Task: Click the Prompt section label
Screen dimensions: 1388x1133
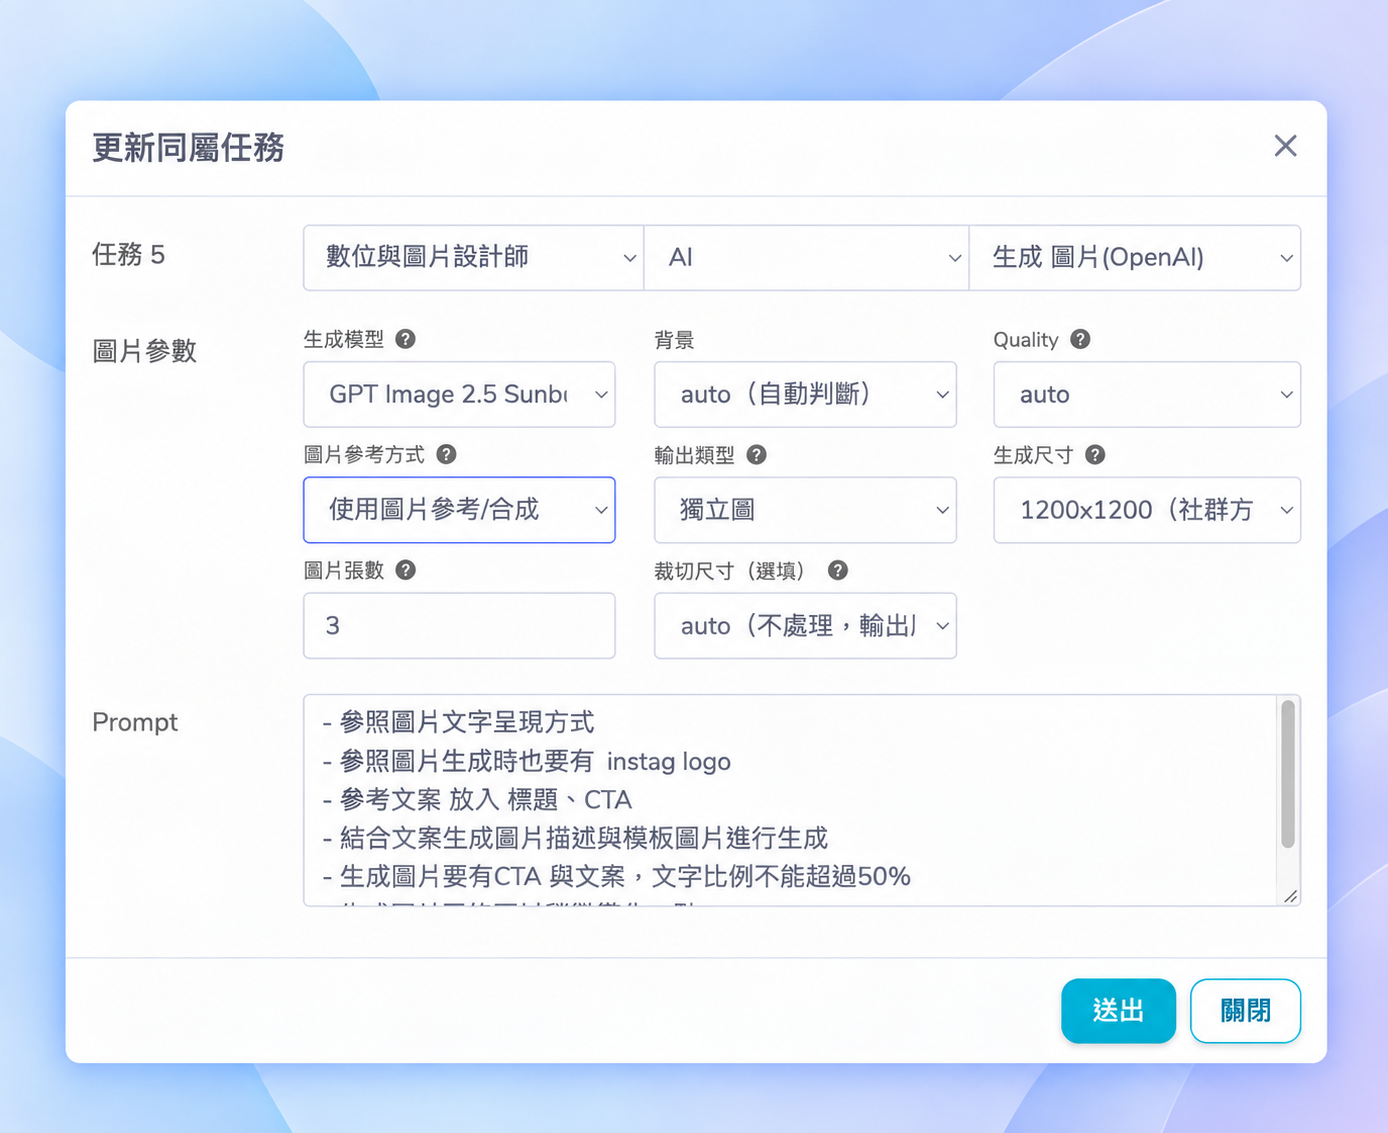Action: pyautogui.click(x=135, y=722)
